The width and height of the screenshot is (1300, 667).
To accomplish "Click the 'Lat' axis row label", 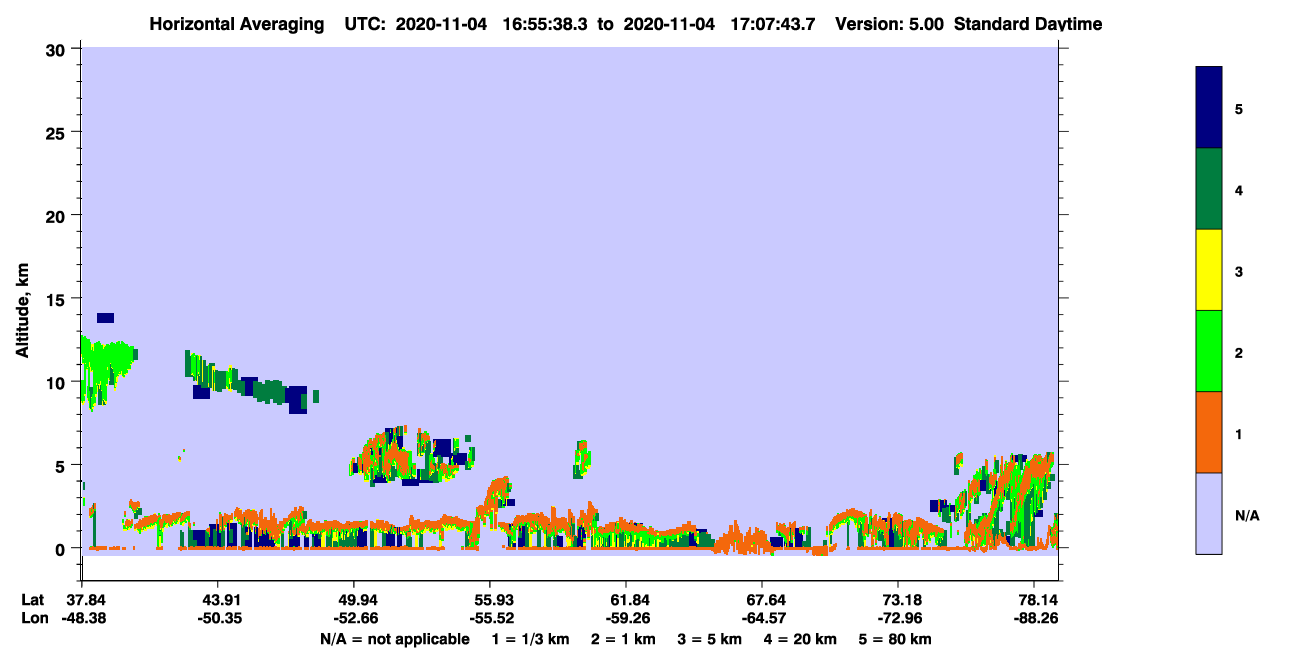I will point(32,600).
